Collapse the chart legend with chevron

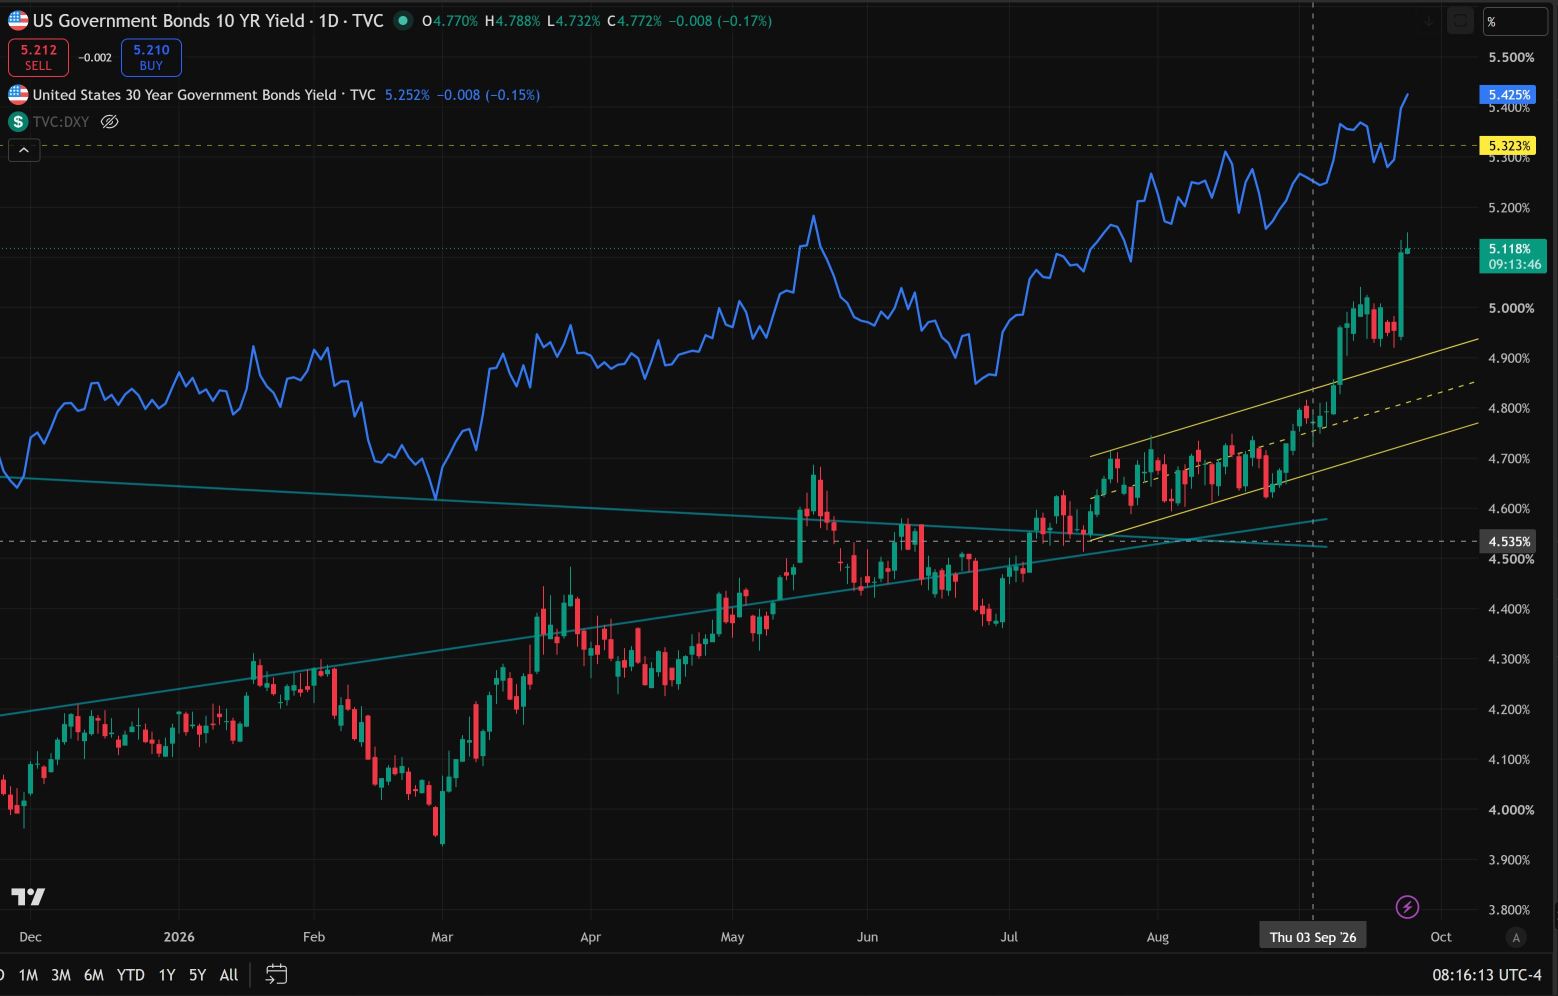pos(24,151)
